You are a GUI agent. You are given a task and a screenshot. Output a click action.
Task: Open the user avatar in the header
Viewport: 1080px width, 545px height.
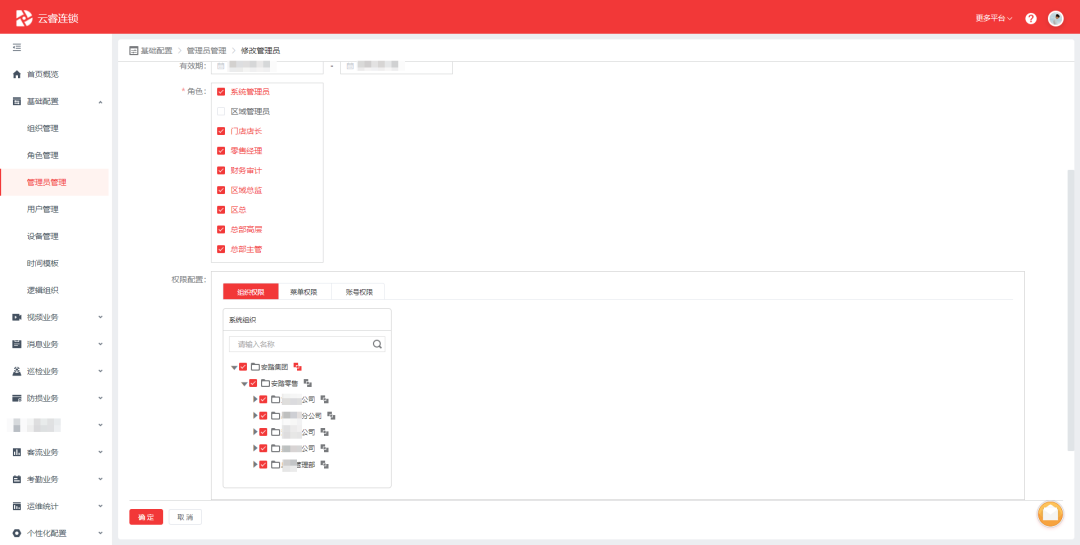tap(1055, 19)
